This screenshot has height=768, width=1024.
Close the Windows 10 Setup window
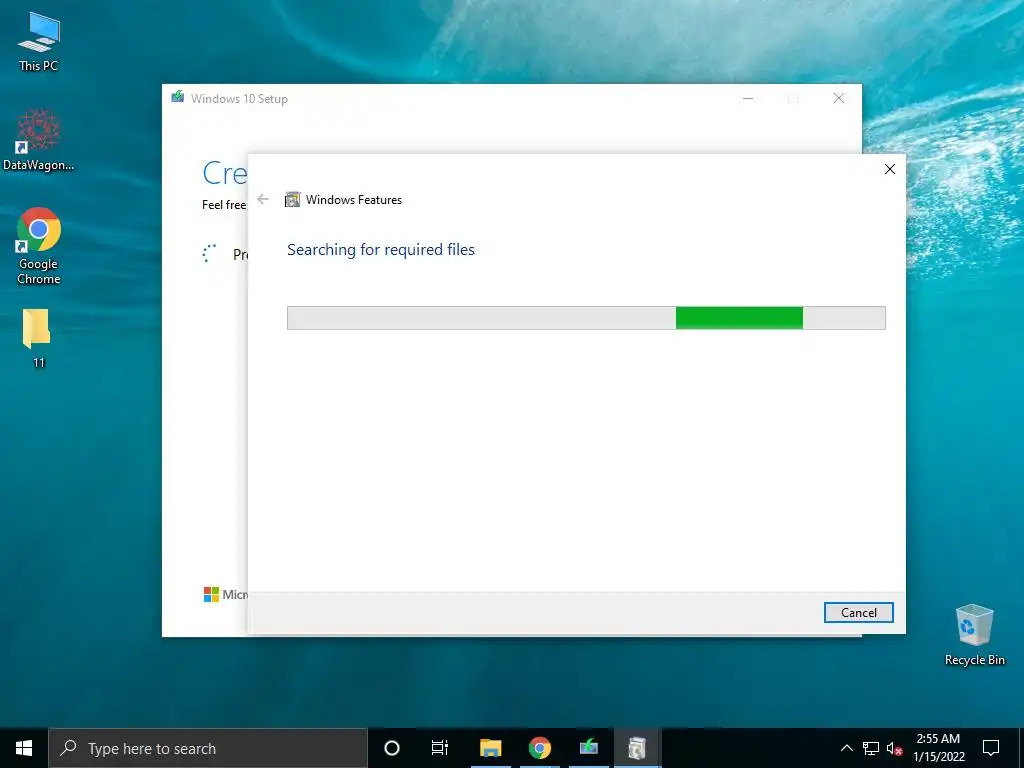(839, 99)
